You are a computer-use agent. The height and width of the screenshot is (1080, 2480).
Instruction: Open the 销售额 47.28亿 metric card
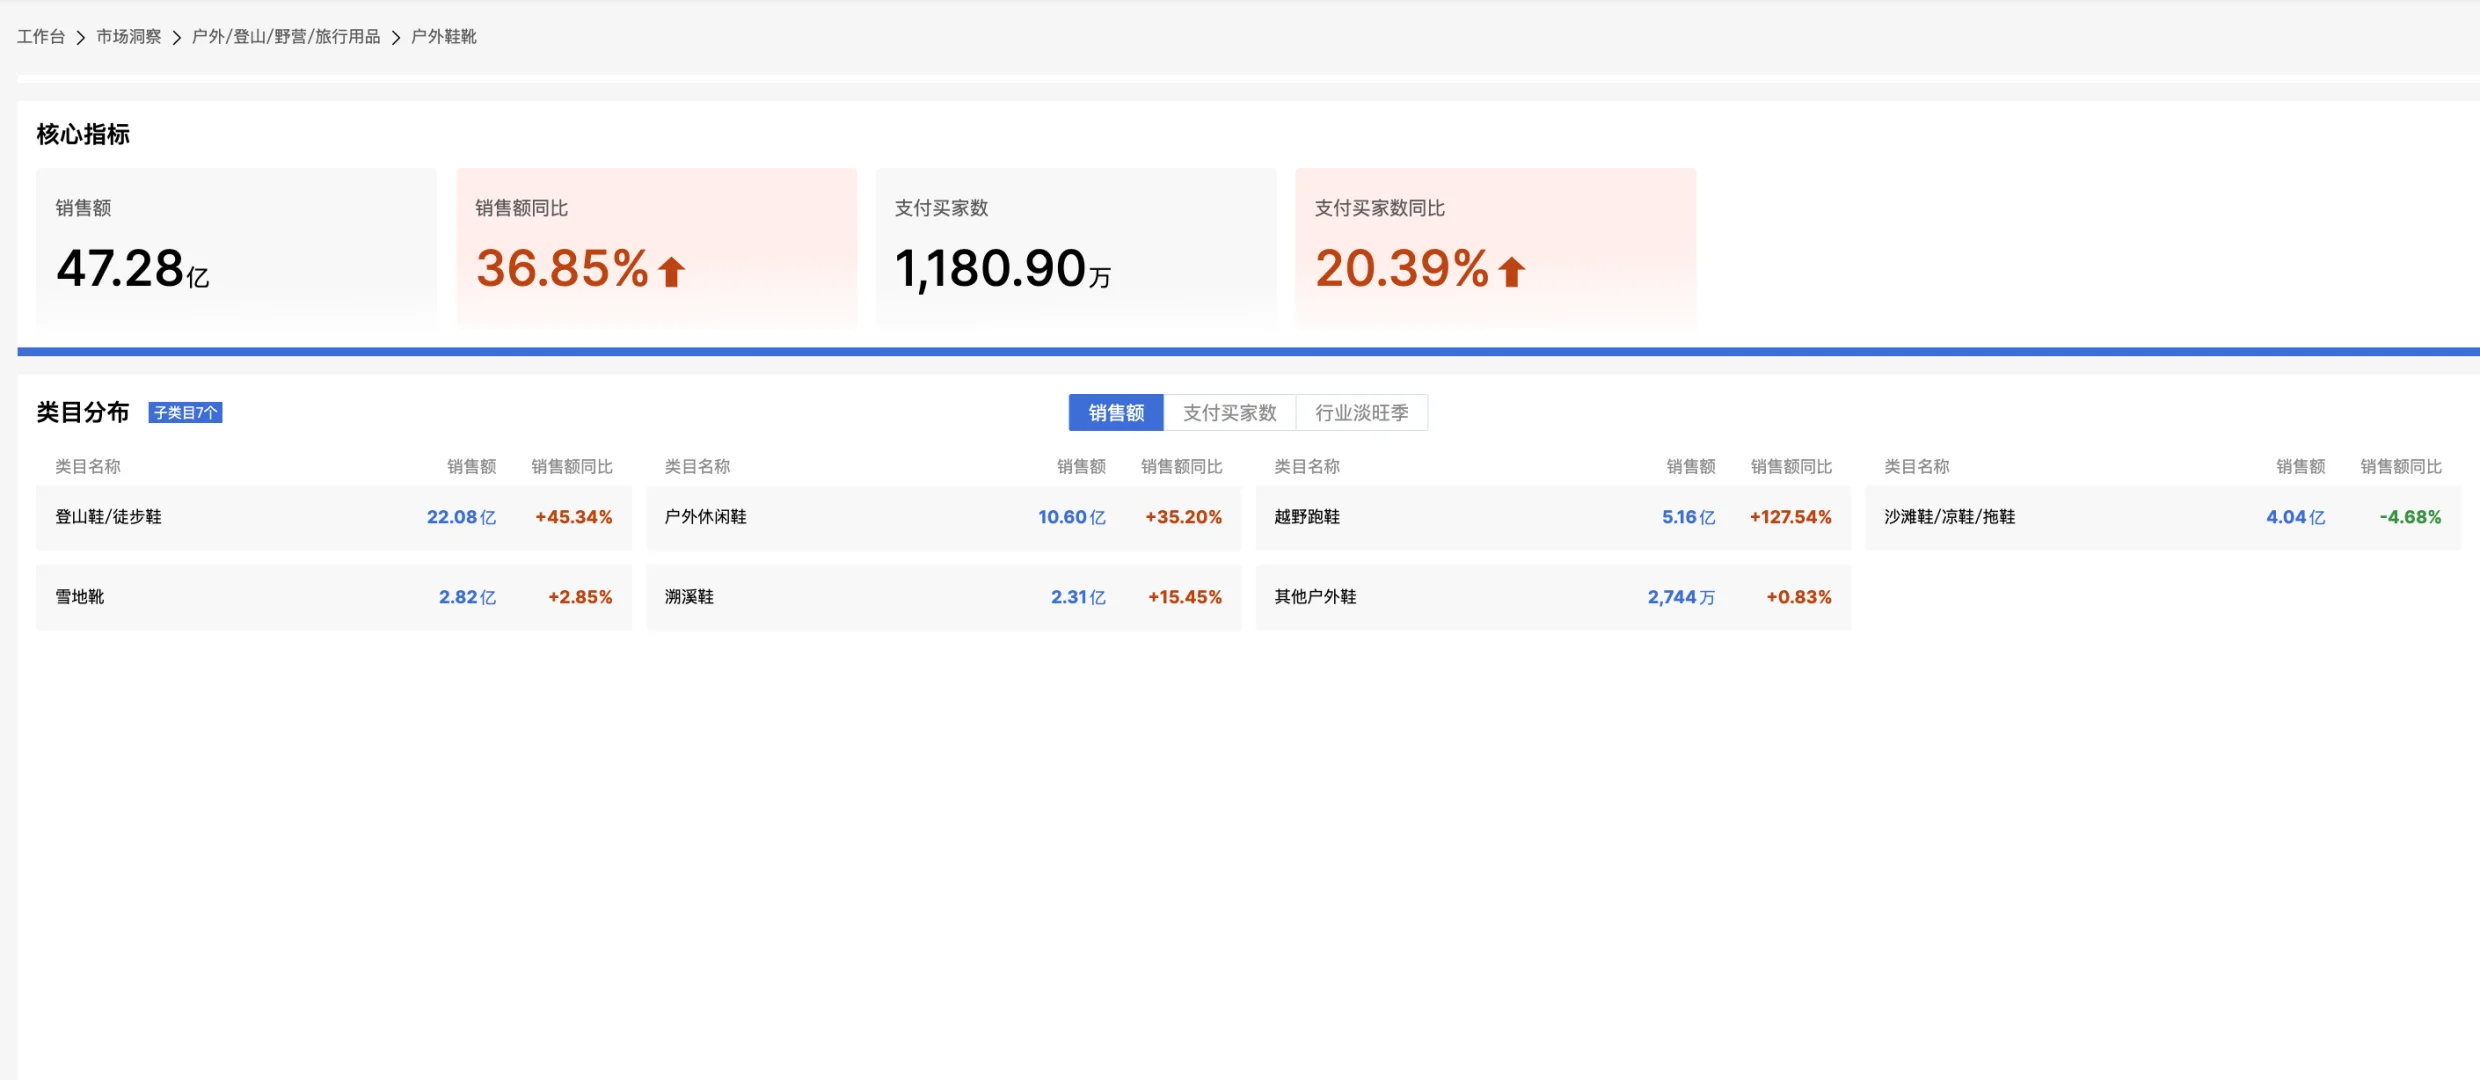point(236,247)
